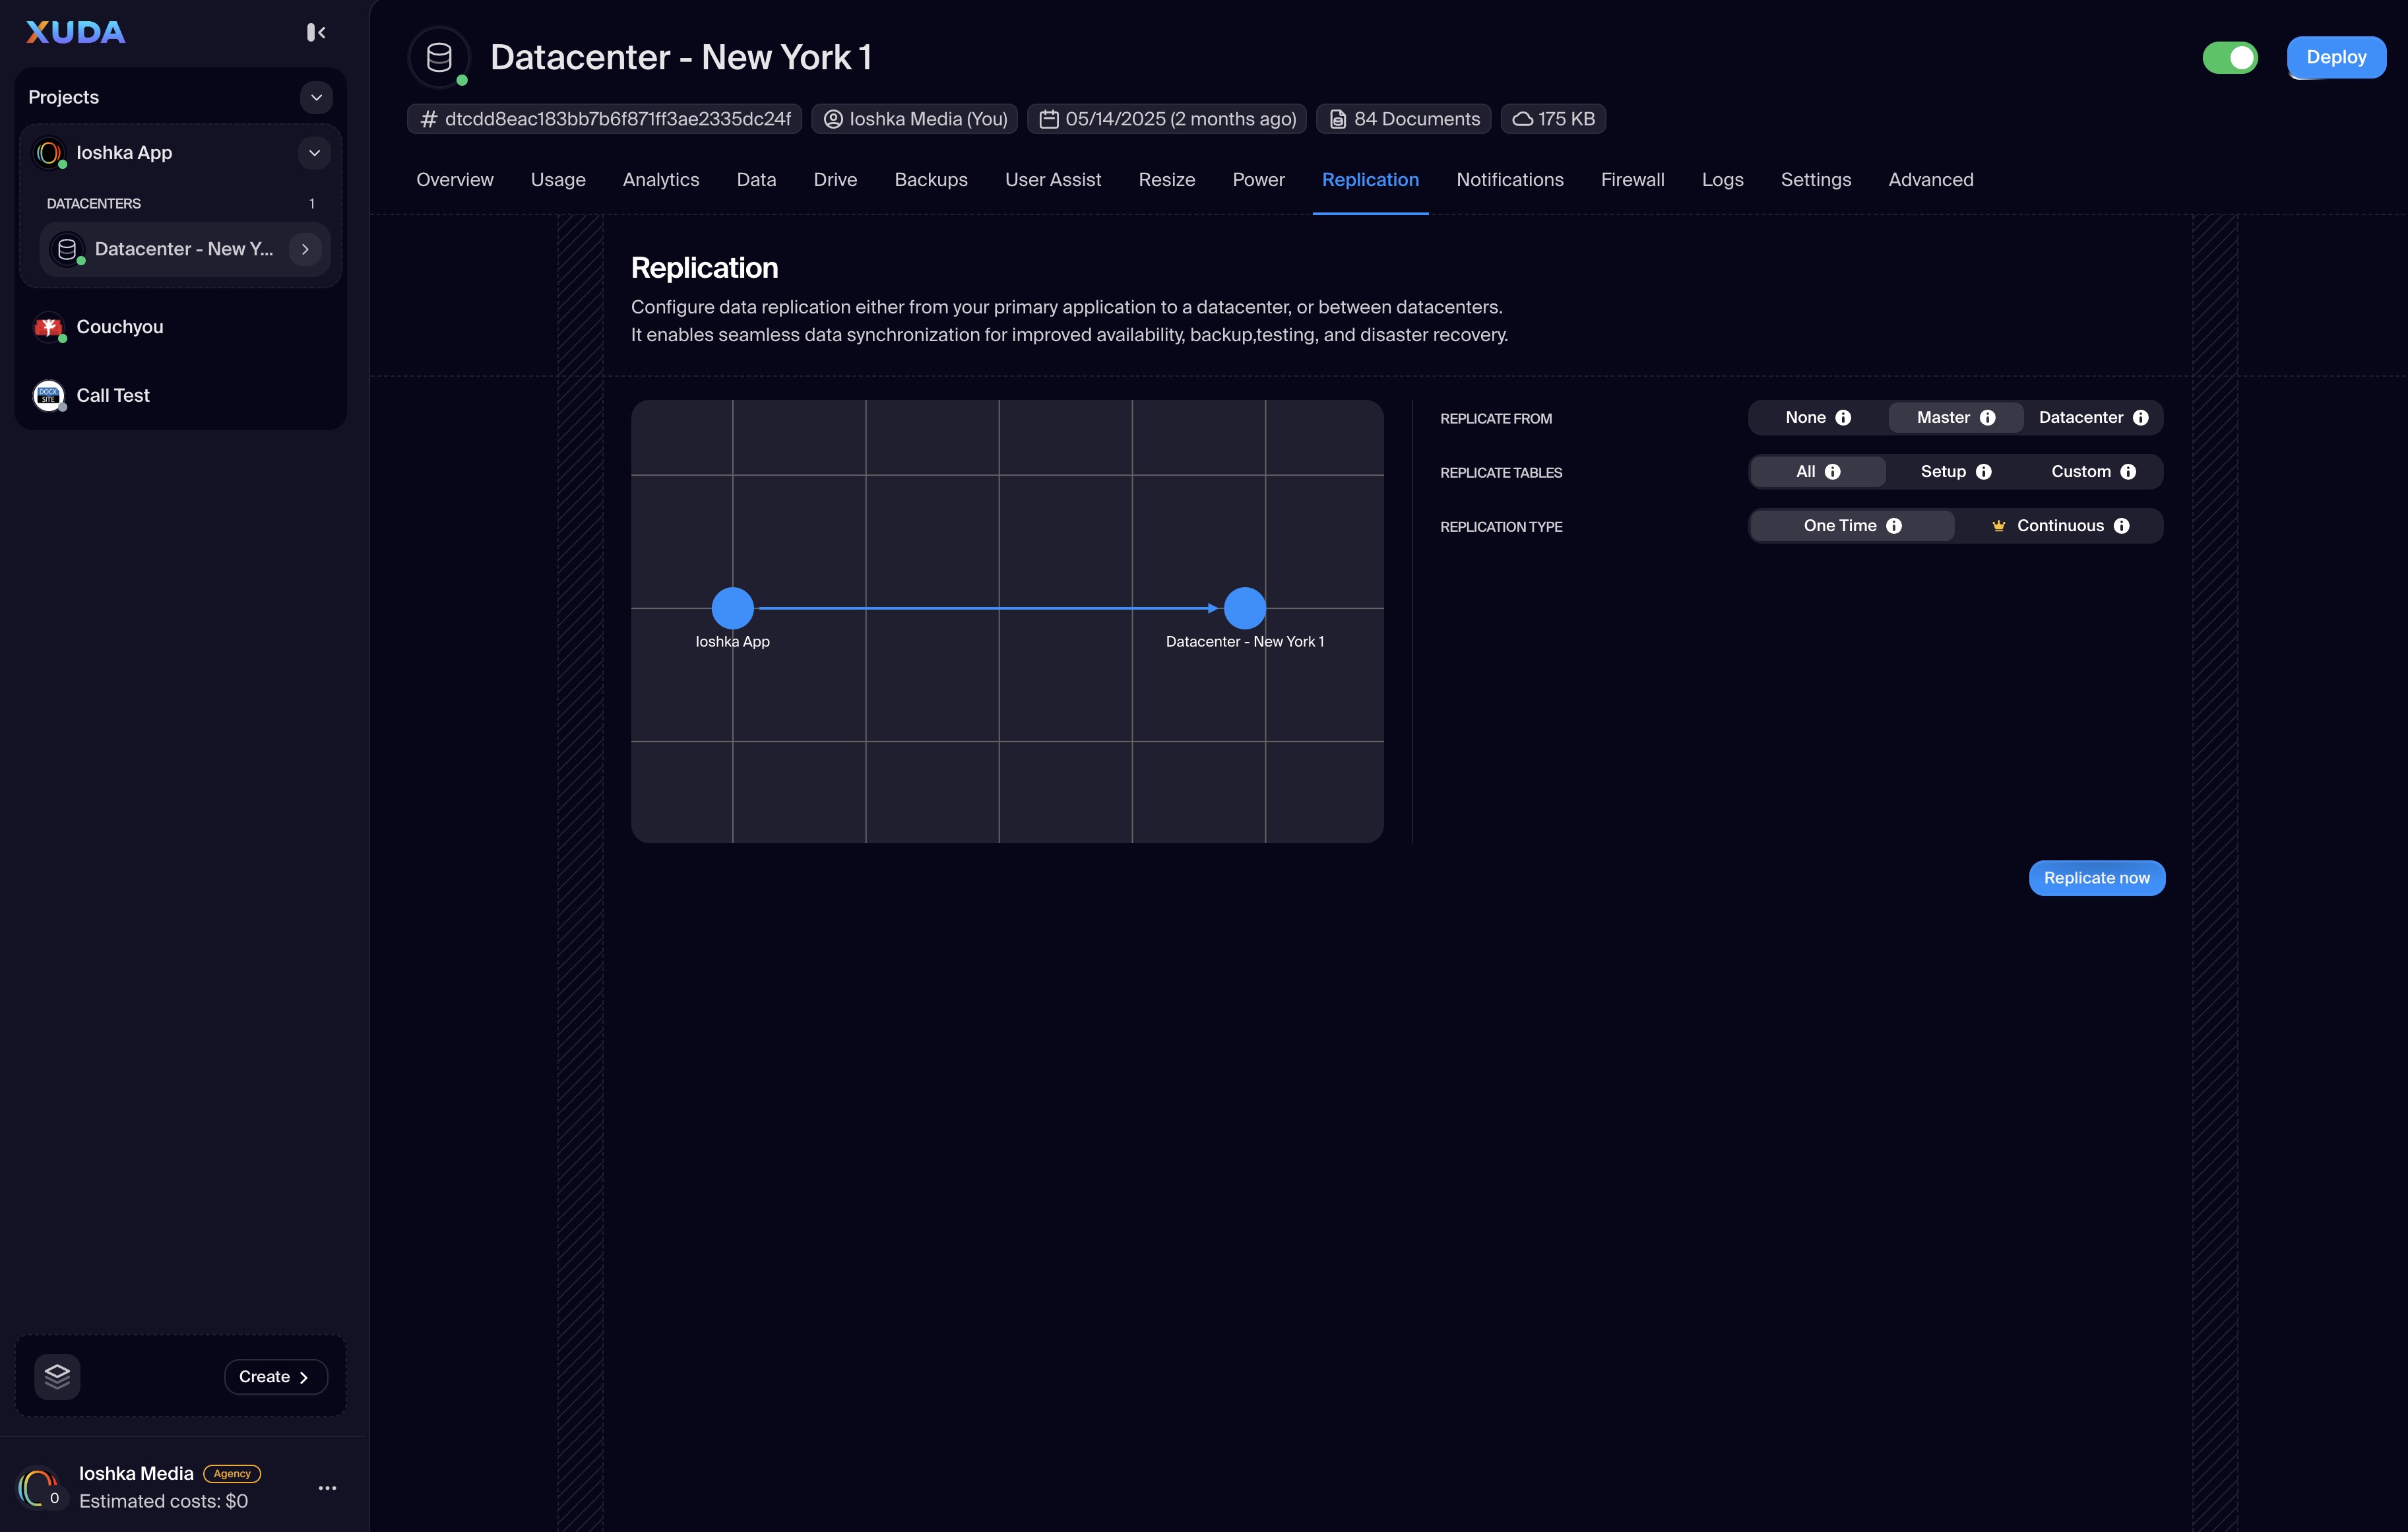2408x1532 pixels.
Task: Collapse the sidebar using the collapse icon
Action: (316, 32)
